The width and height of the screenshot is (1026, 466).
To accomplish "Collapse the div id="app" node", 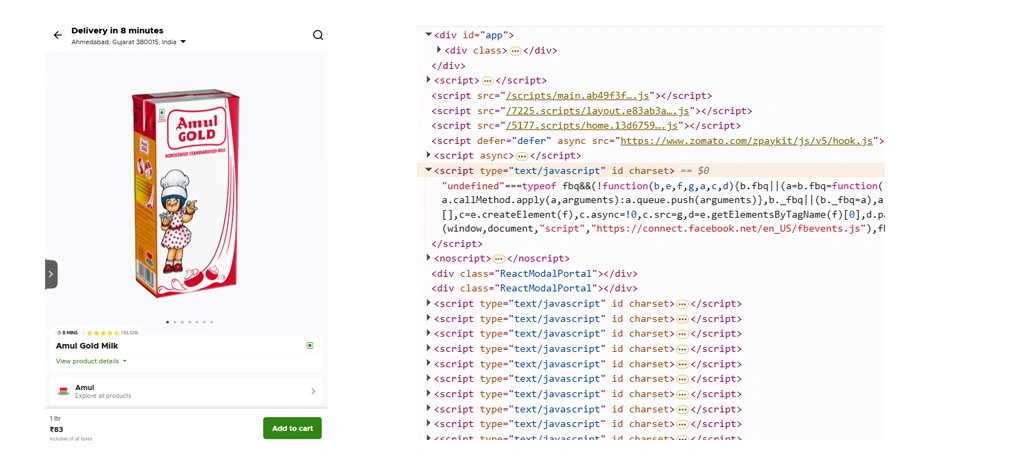I will tap(429, 35).
